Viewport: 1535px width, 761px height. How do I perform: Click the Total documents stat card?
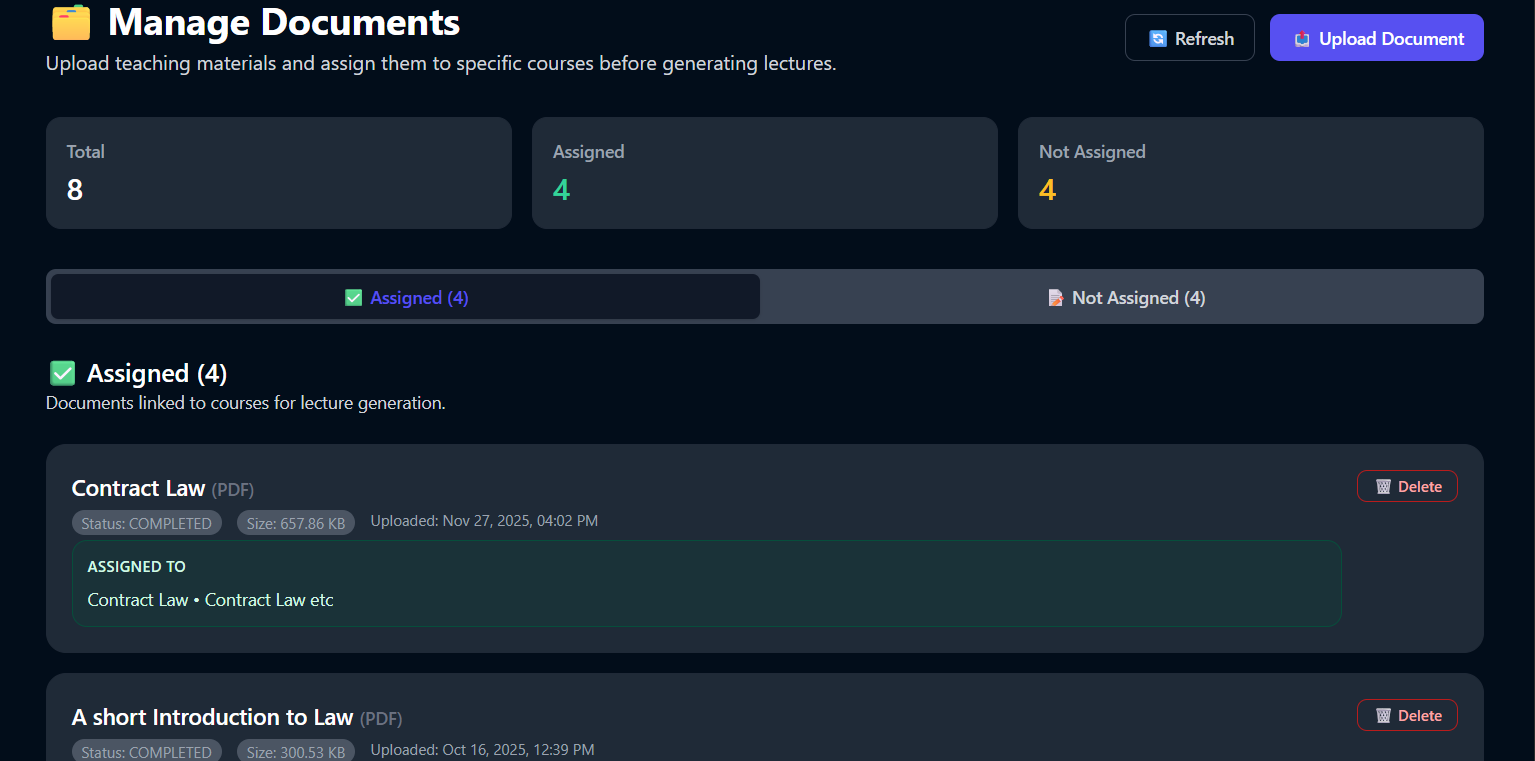pos(278,173)
